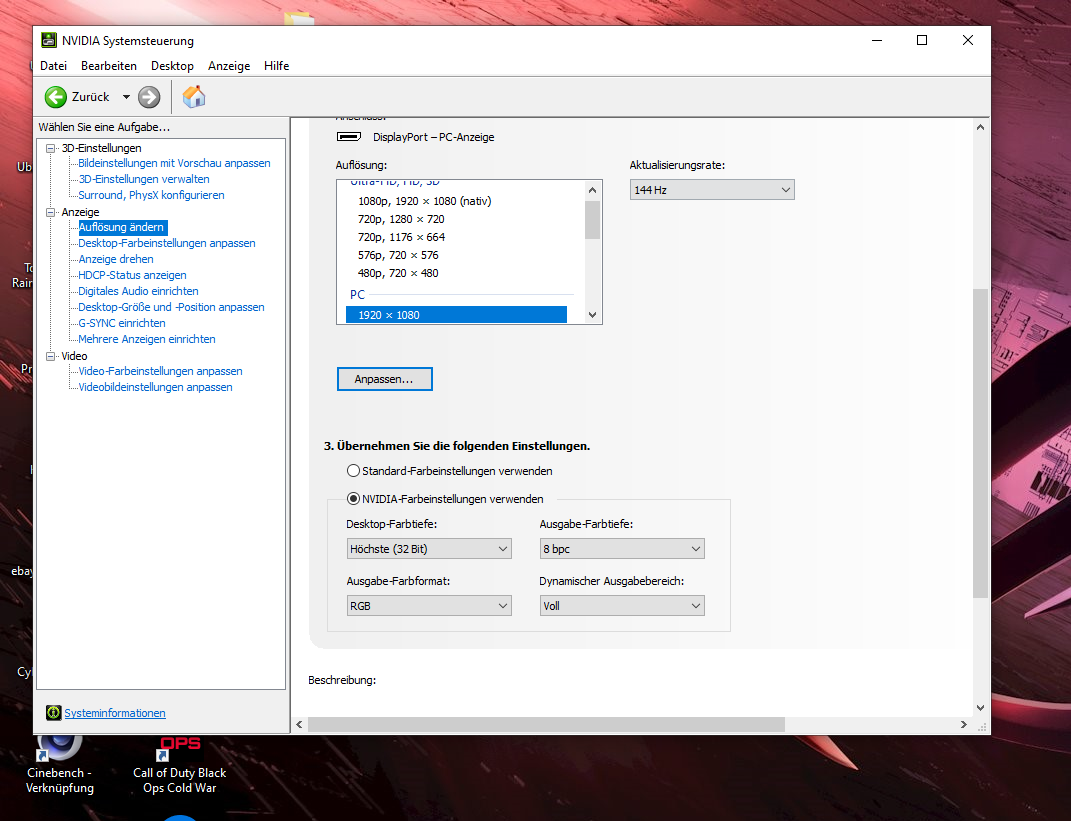Collapse the 3D-Einstellungen tree node

click(51, 148)
